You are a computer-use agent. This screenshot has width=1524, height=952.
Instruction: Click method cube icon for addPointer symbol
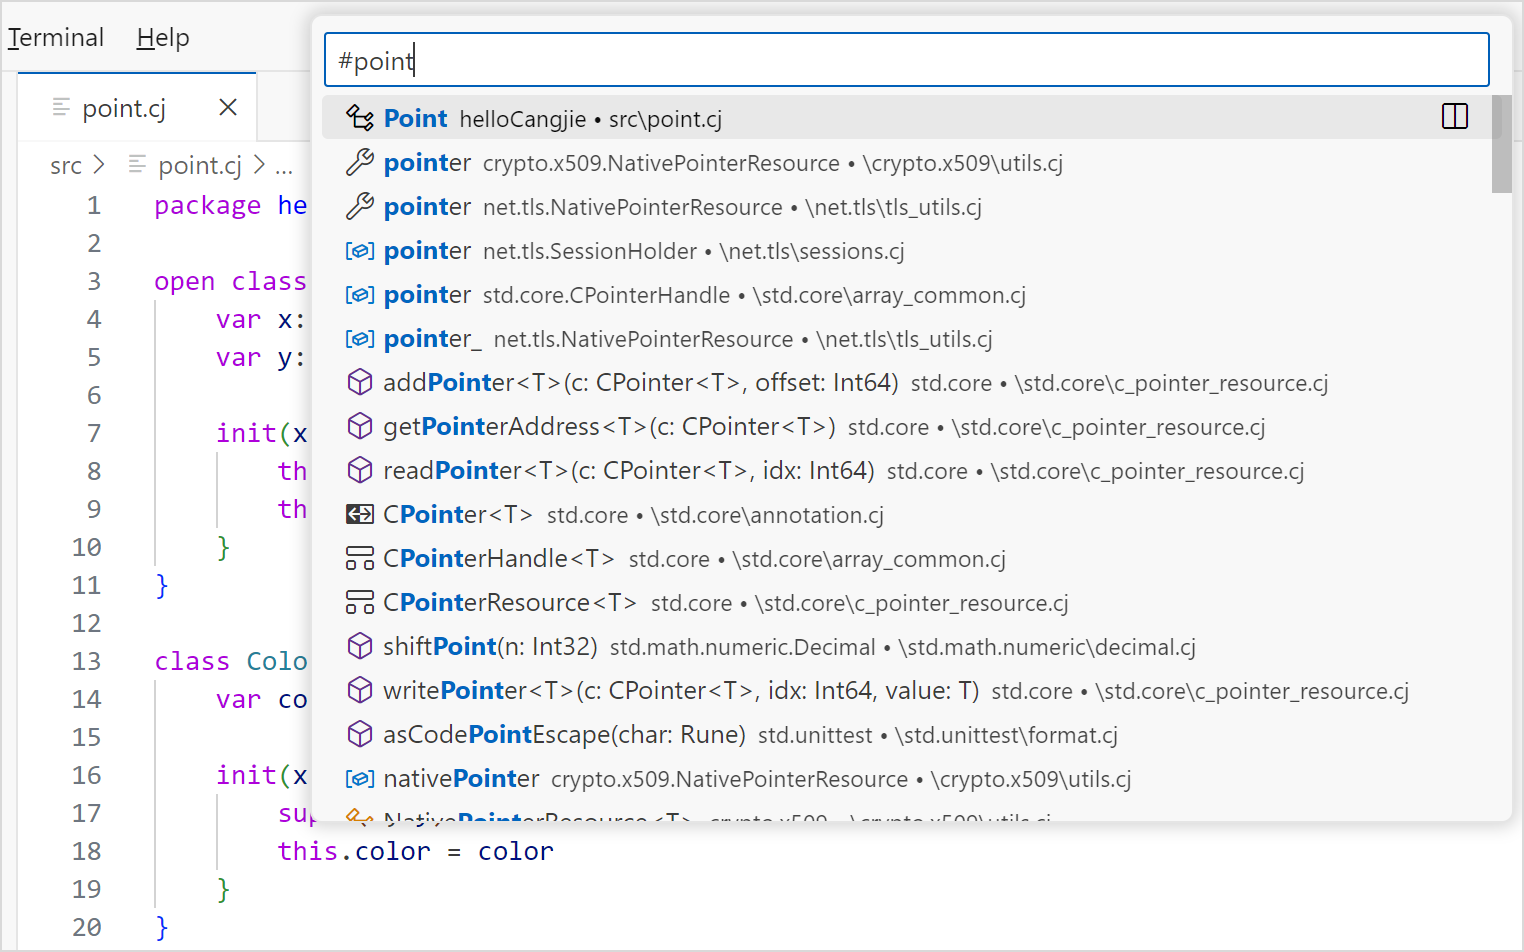pos(360,382)
